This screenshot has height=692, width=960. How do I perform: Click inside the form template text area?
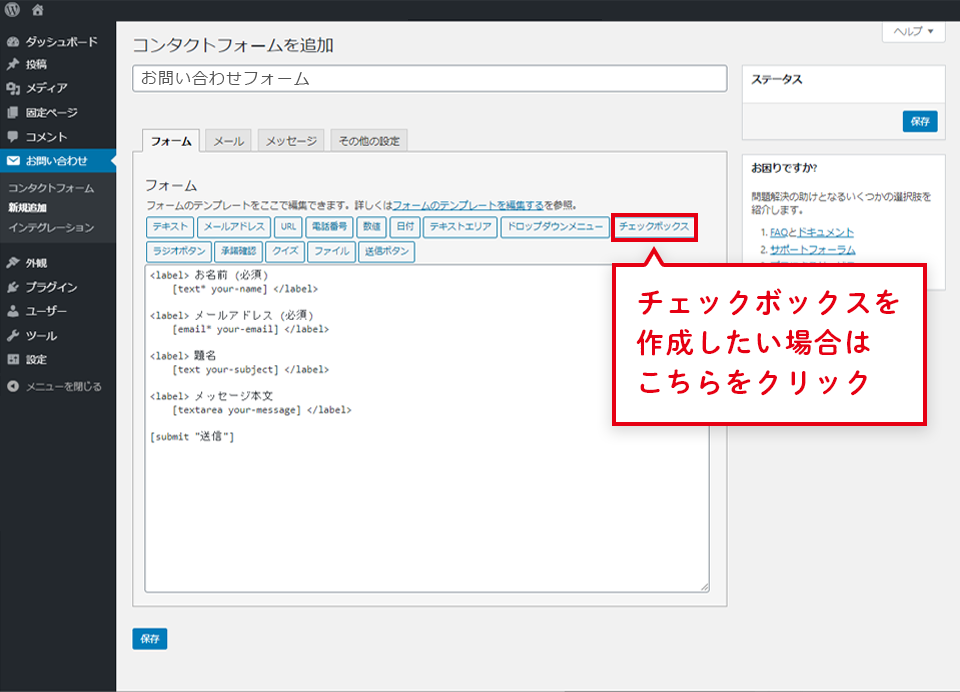(x=426, y=500)
